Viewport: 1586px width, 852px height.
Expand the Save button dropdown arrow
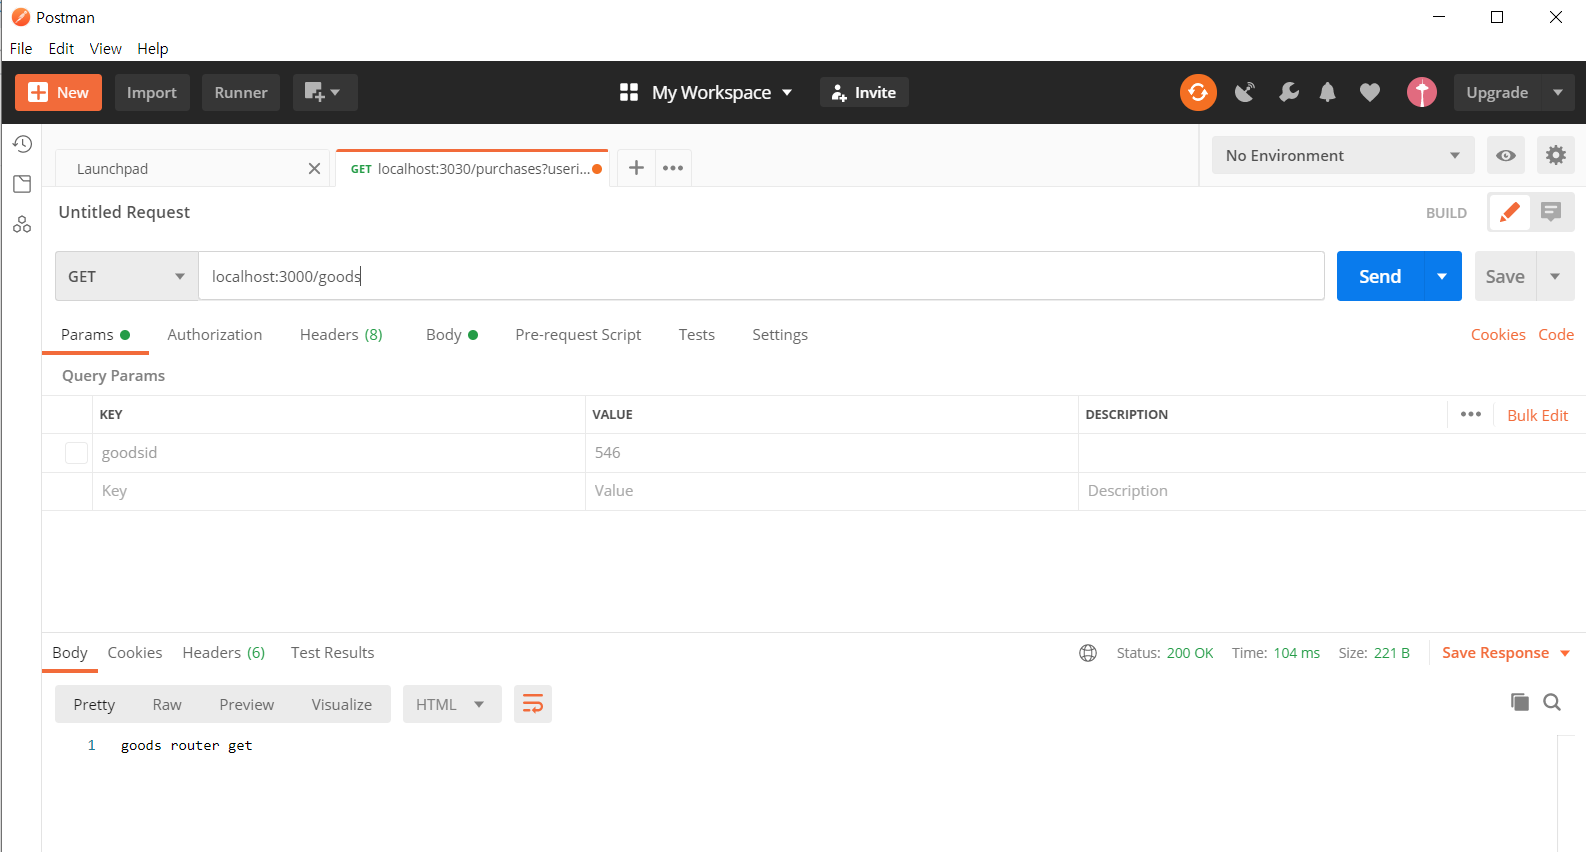tap(1555, 276)
